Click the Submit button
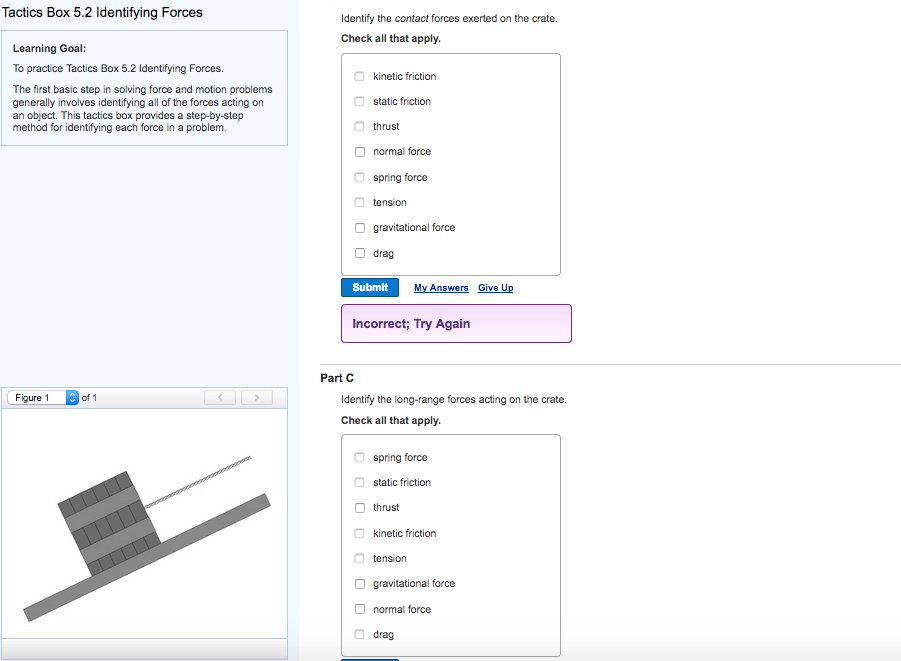Screen dimensions: 901x661 [x=369, y=287]
